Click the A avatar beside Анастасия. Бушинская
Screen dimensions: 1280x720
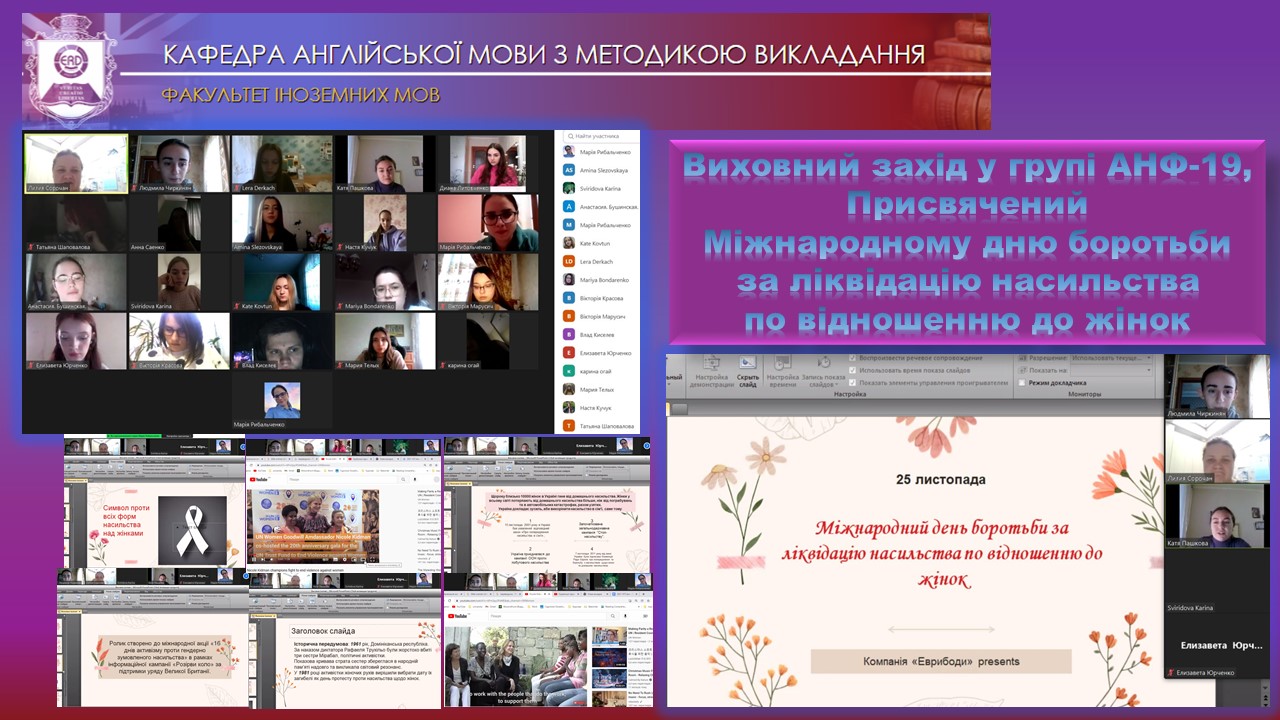point(568,206)
